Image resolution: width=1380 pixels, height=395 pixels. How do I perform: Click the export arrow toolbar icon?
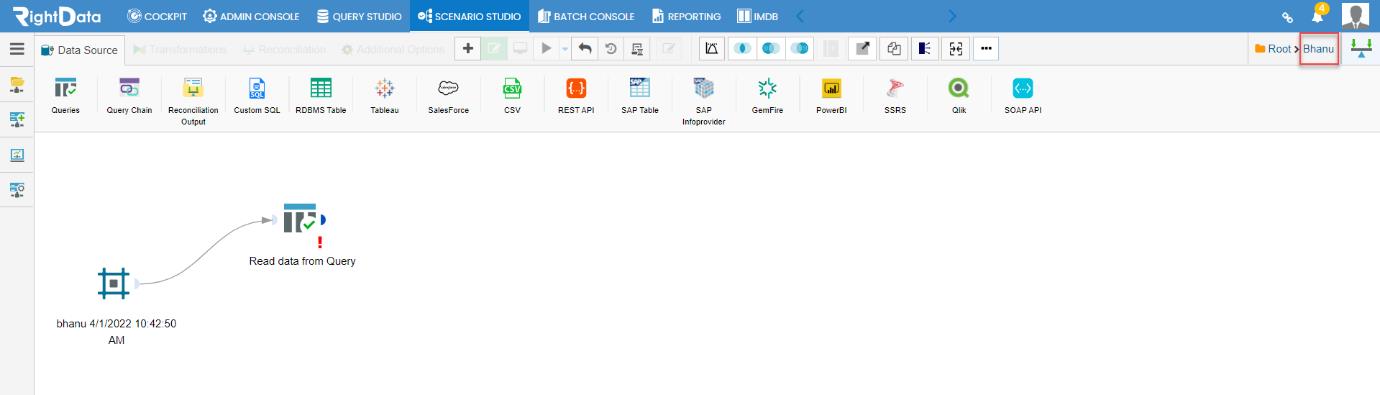(x=861, y=49)
